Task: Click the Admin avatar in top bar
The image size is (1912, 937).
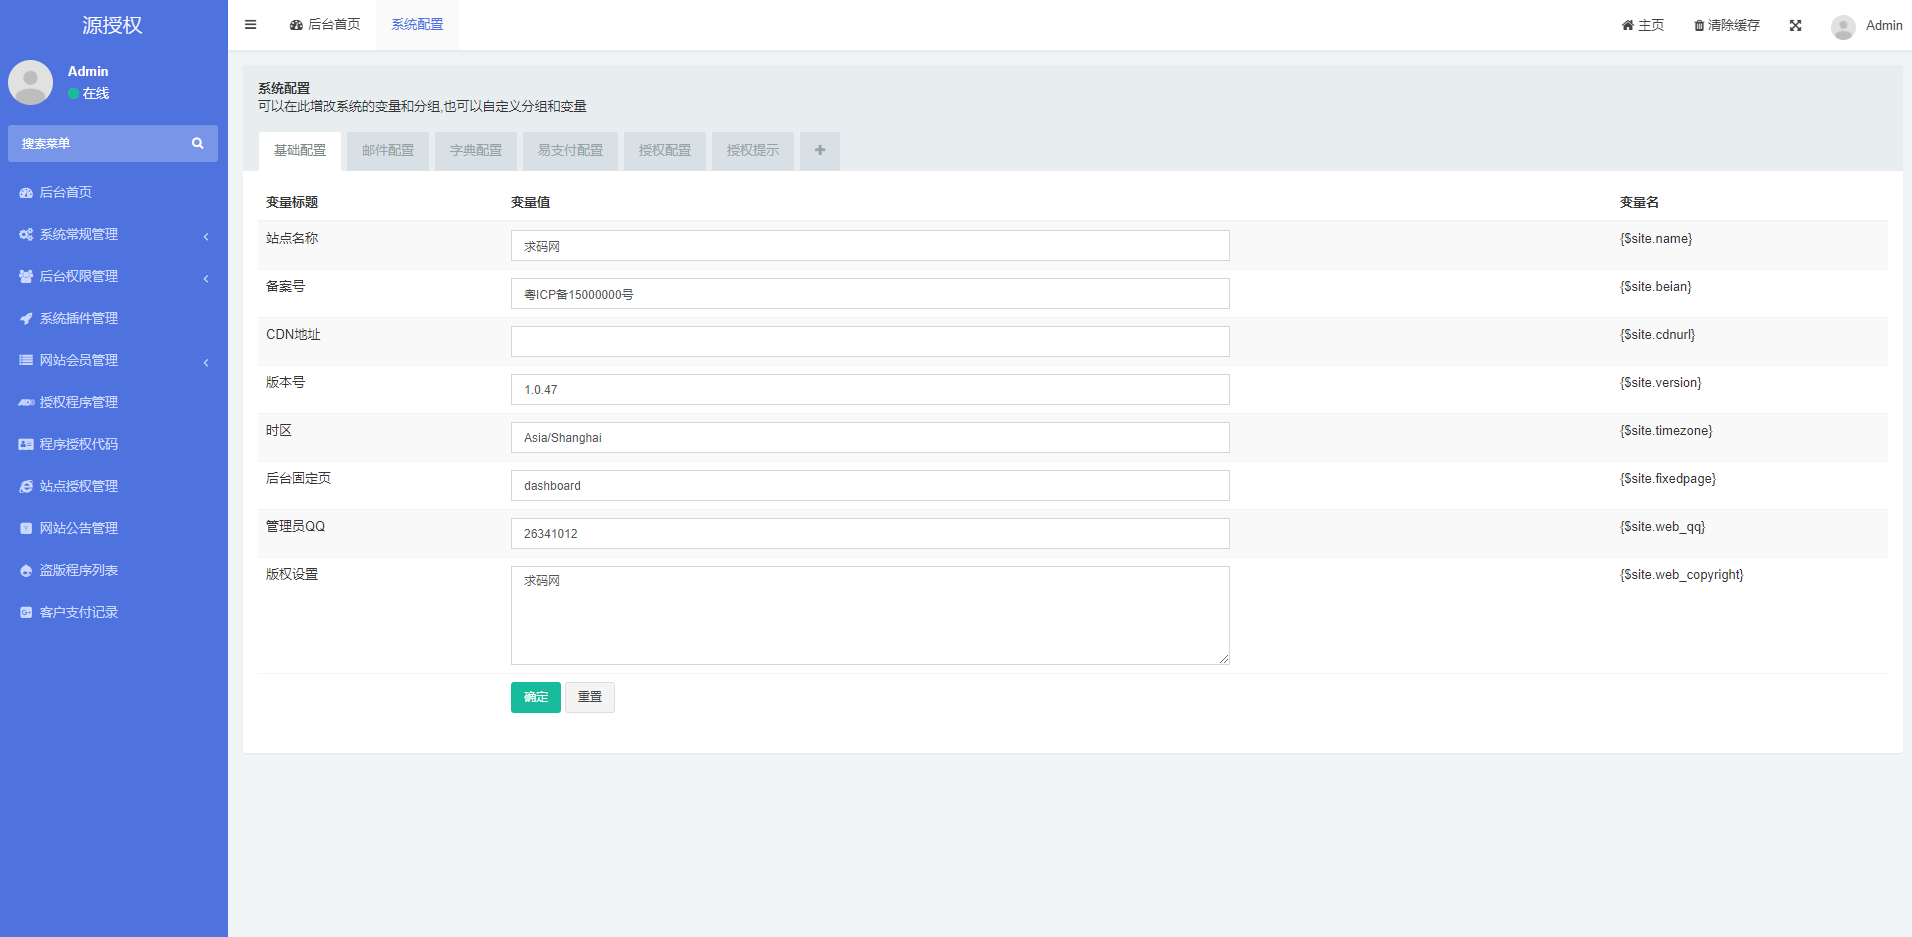Action: (x=1843, y=27)
